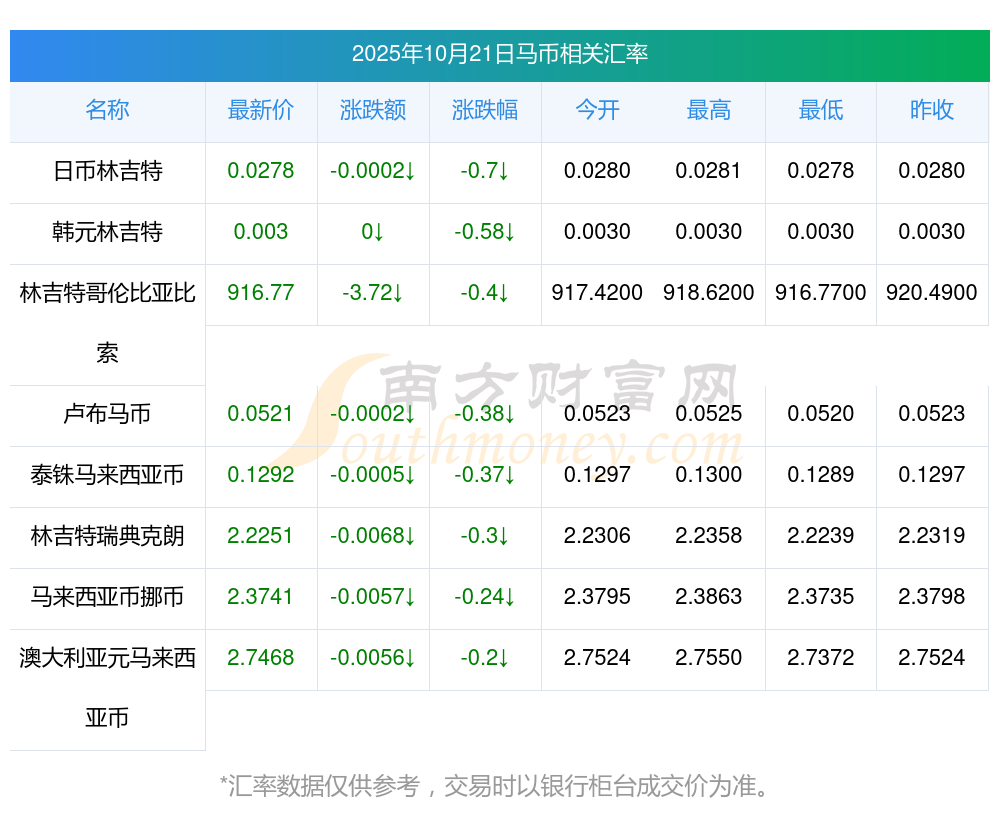The width and height of the screenshot is (1000, 817).
Task: Click the row name 林吉特哥伦比亚比索
Action: point(107,323)
